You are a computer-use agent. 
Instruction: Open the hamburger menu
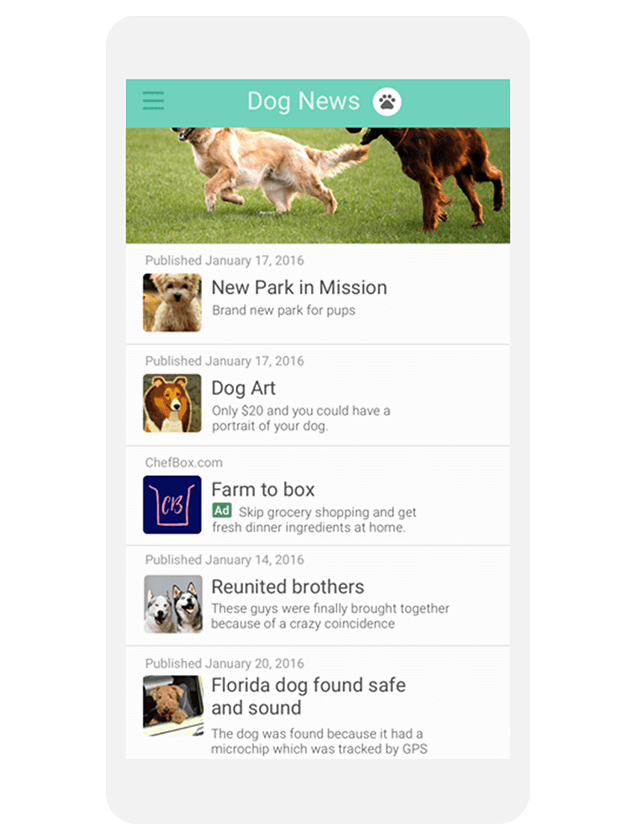tap(153, 101)
